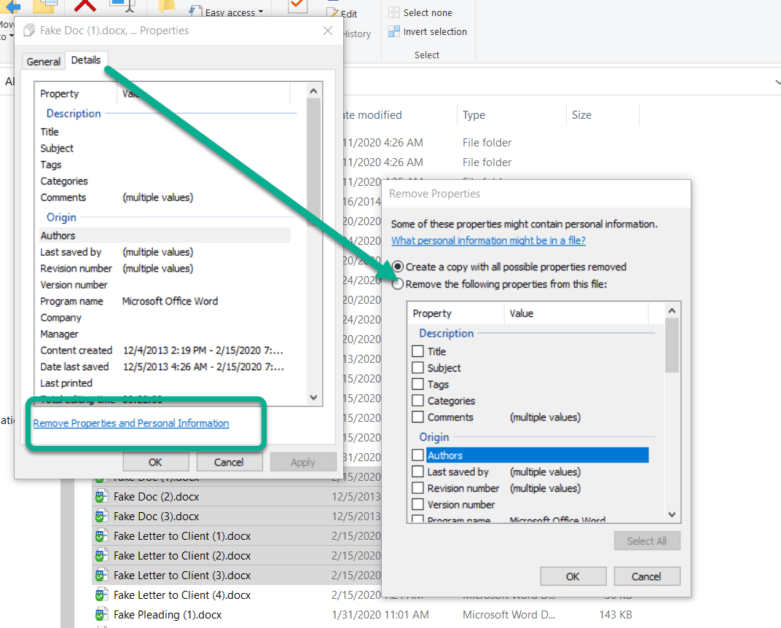The width and height of the screenshot is (781, 628).
Task: Click the Program name row in Properties details
Action: (x=164, y=301)
